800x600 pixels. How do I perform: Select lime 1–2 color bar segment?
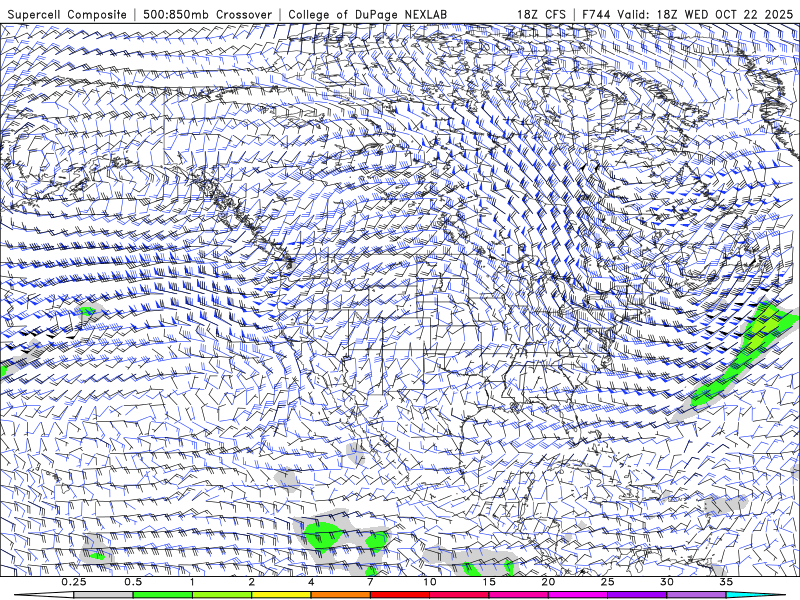pyautogui.click(x=221, y=595)
